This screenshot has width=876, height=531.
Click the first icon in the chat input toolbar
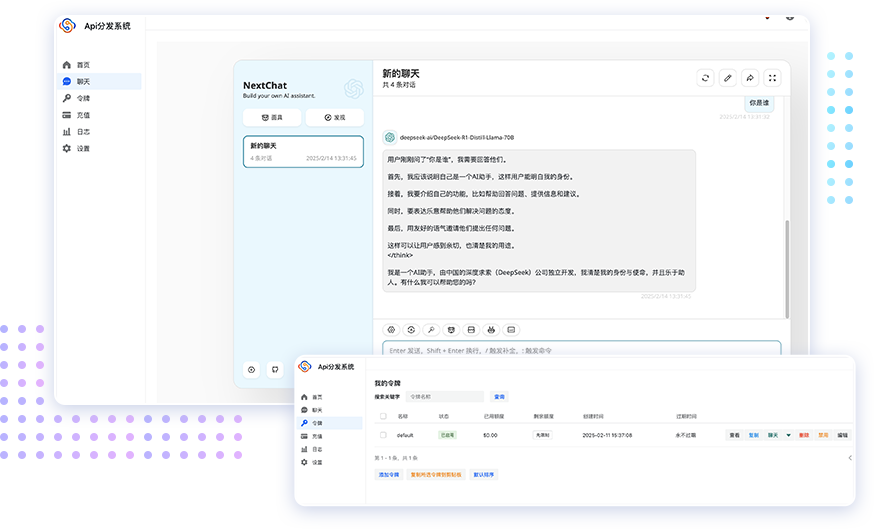[x=392, y=329]
